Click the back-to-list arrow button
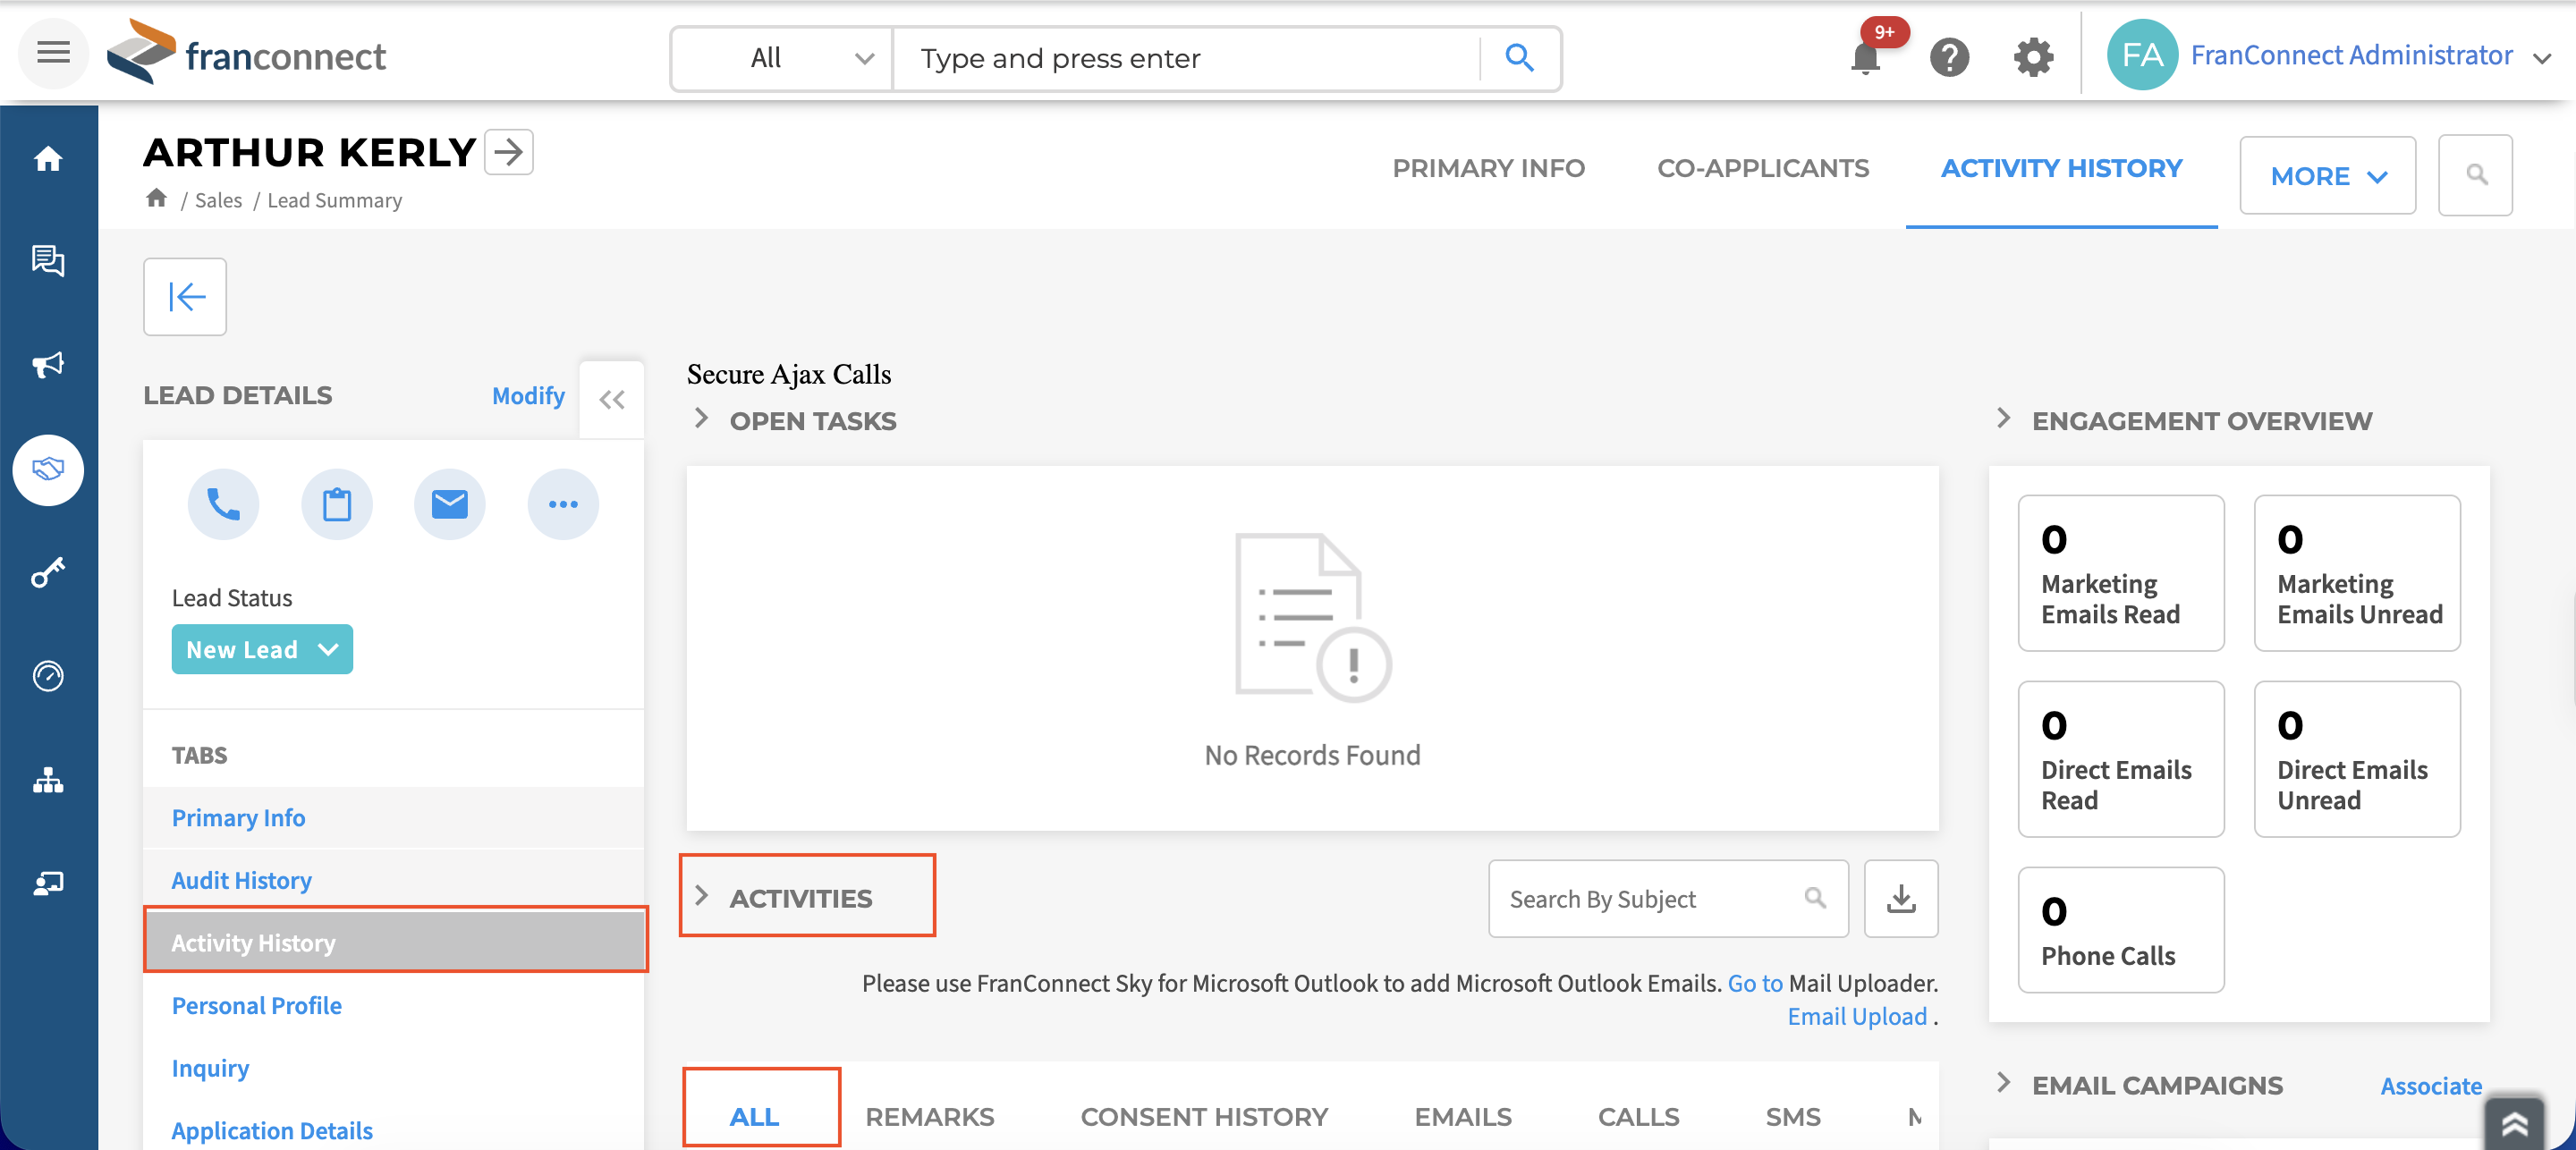 [x=185, y=297]
